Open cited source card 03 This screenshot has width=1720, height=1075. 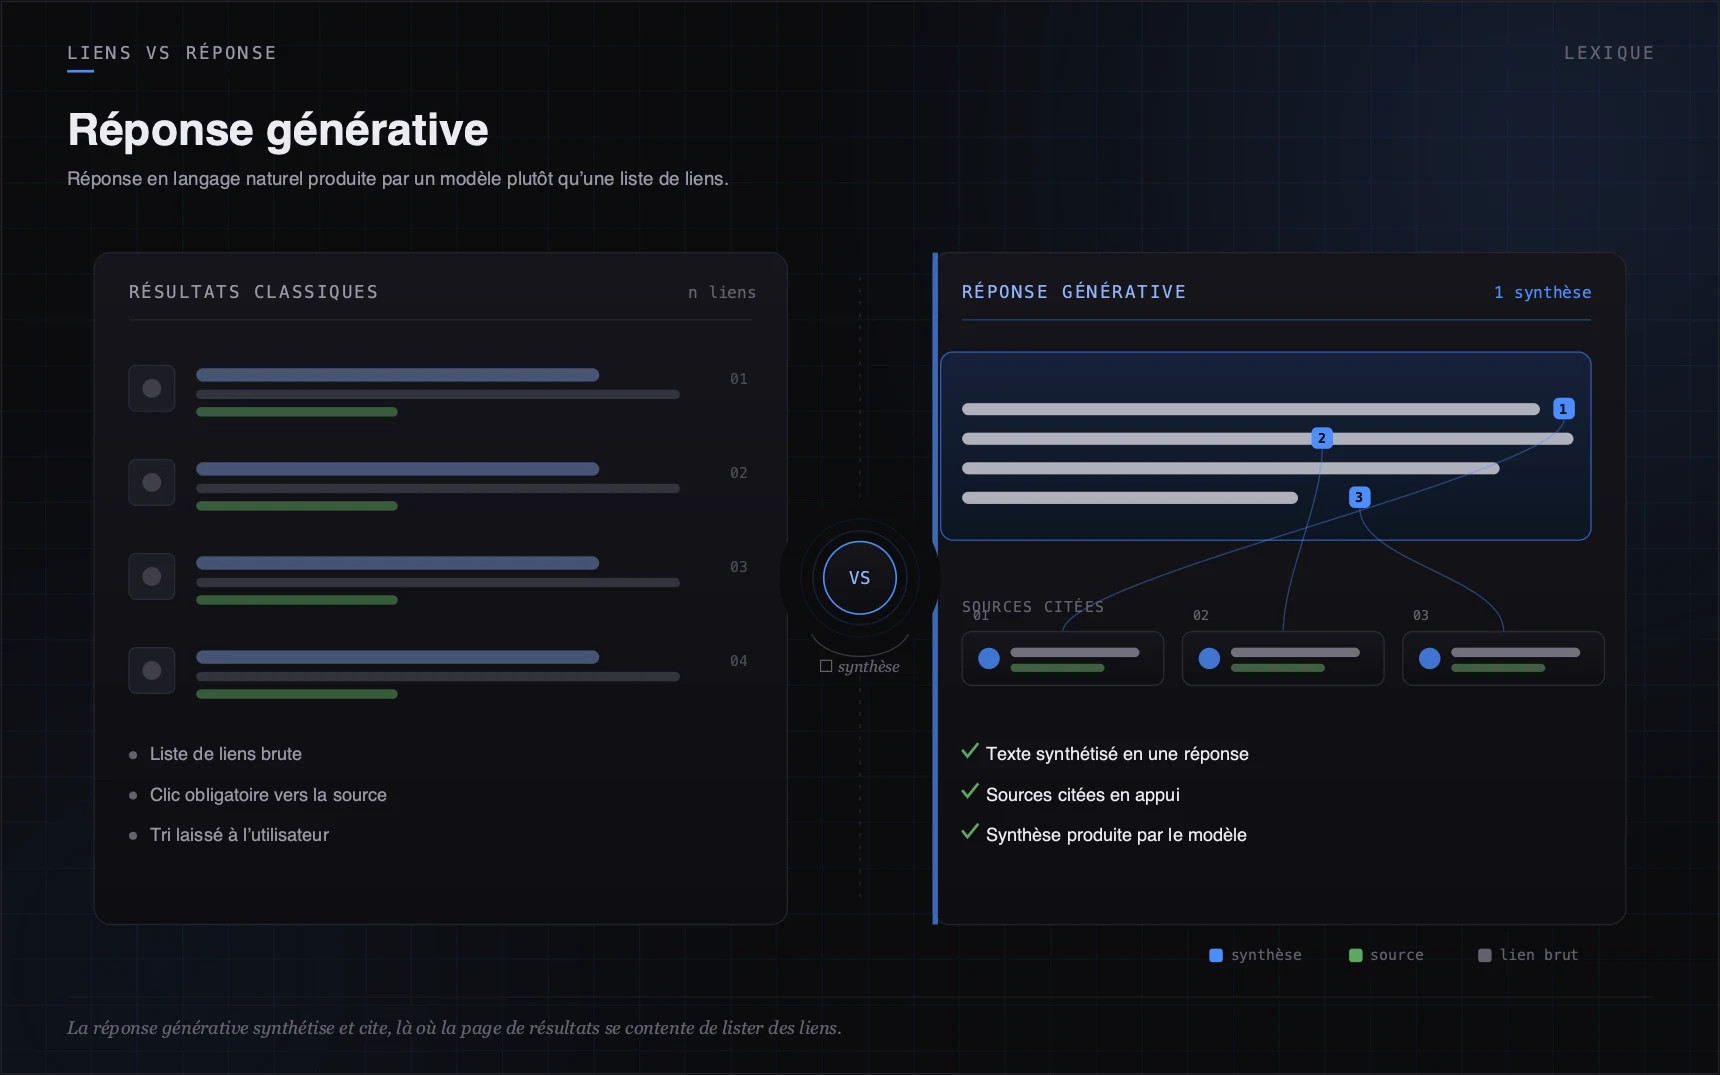[x=1503, y=658]
